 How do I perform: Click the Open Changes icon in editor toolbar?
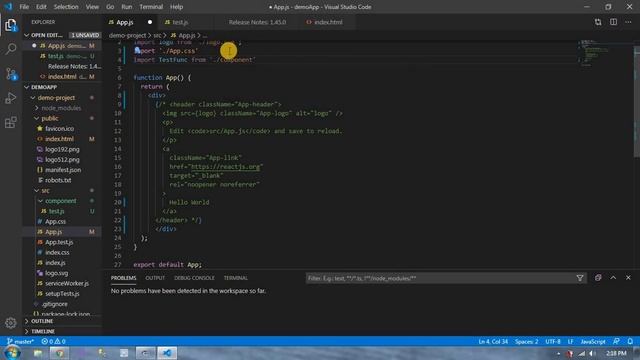pyautogui.click(x=598, y=22)
